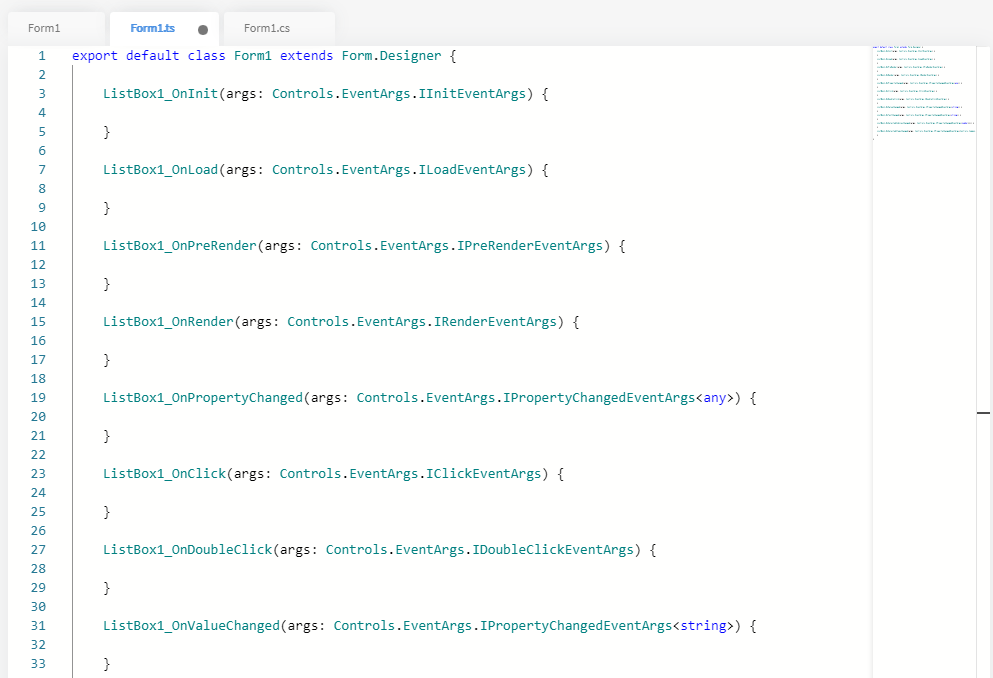Click the 'string' type keyword on line 31
The width and height of the screenshot is (993, 678).
(x=703, y=626)
